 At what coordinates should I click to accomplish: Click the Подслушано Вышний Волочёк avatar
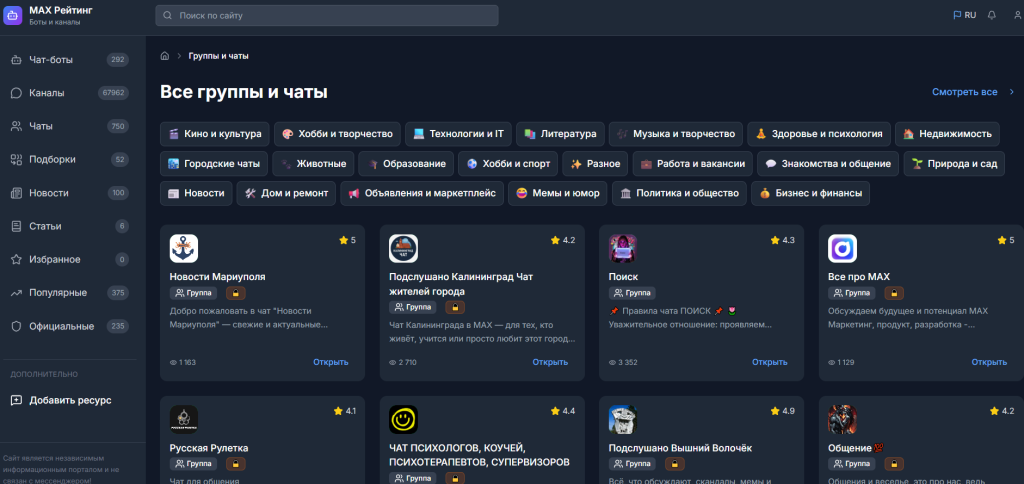pyautogui.click(x=622, y=419)
